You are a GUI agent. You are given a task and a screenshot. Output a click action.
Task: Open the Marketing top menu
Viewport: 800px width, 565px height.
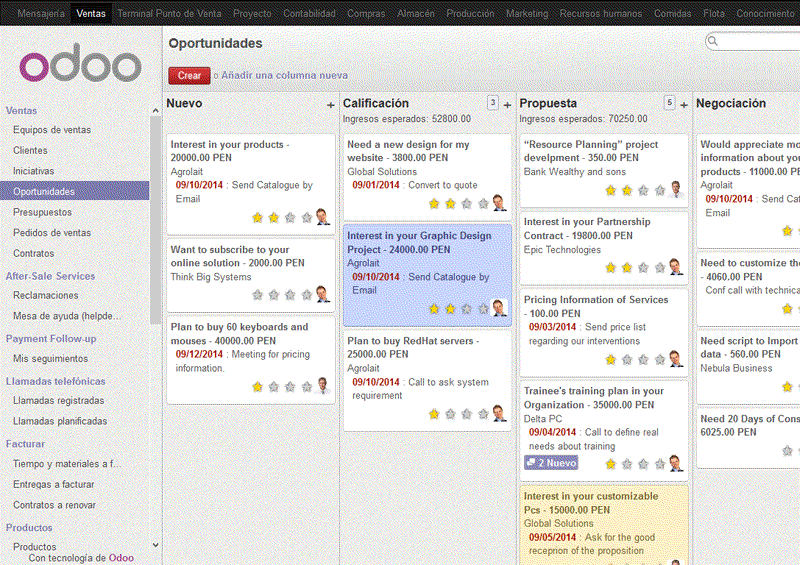(x=527, y=13)
